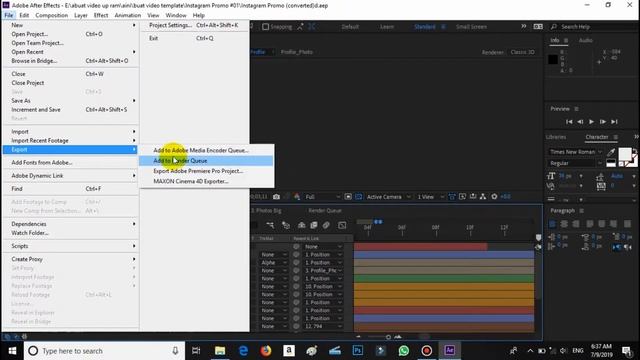Jump to last frame in Preview
The width and height of the screenshot is (640, 360).
click(614, 122)
